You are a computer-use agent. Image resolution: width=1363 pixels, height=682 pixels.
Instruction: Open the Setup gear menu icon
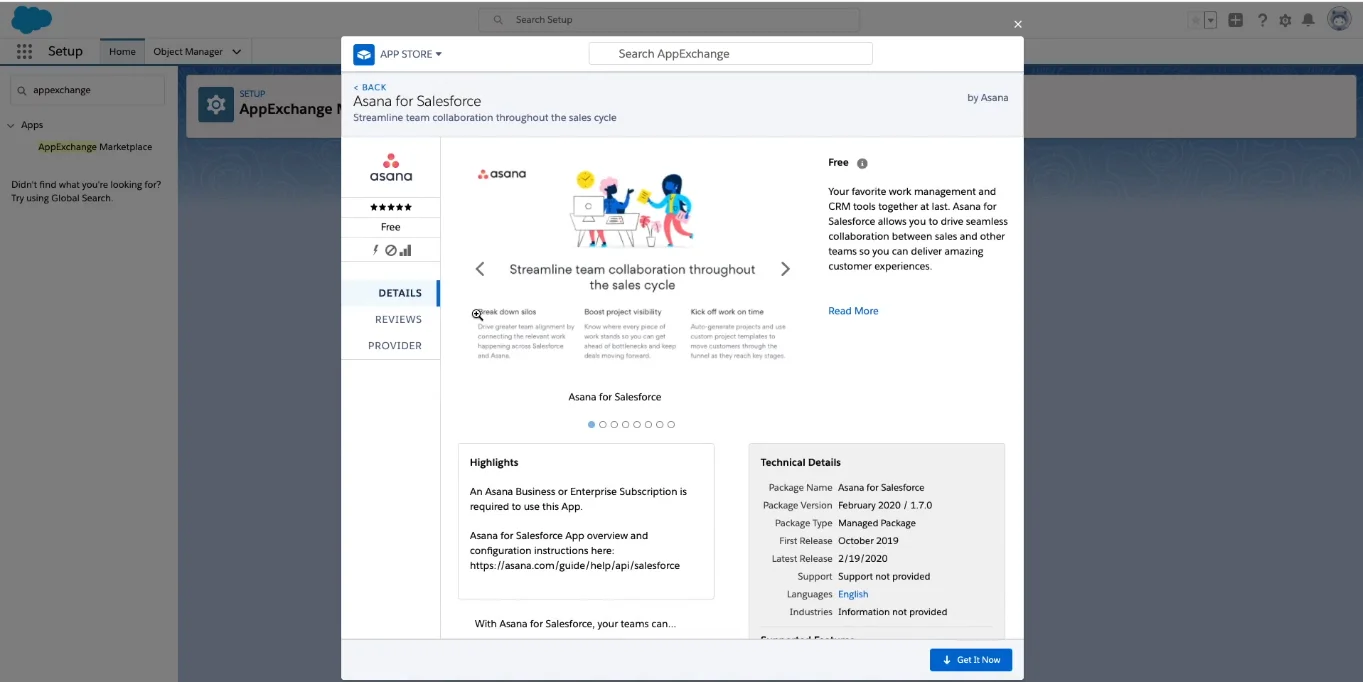tap(1285, 20)
